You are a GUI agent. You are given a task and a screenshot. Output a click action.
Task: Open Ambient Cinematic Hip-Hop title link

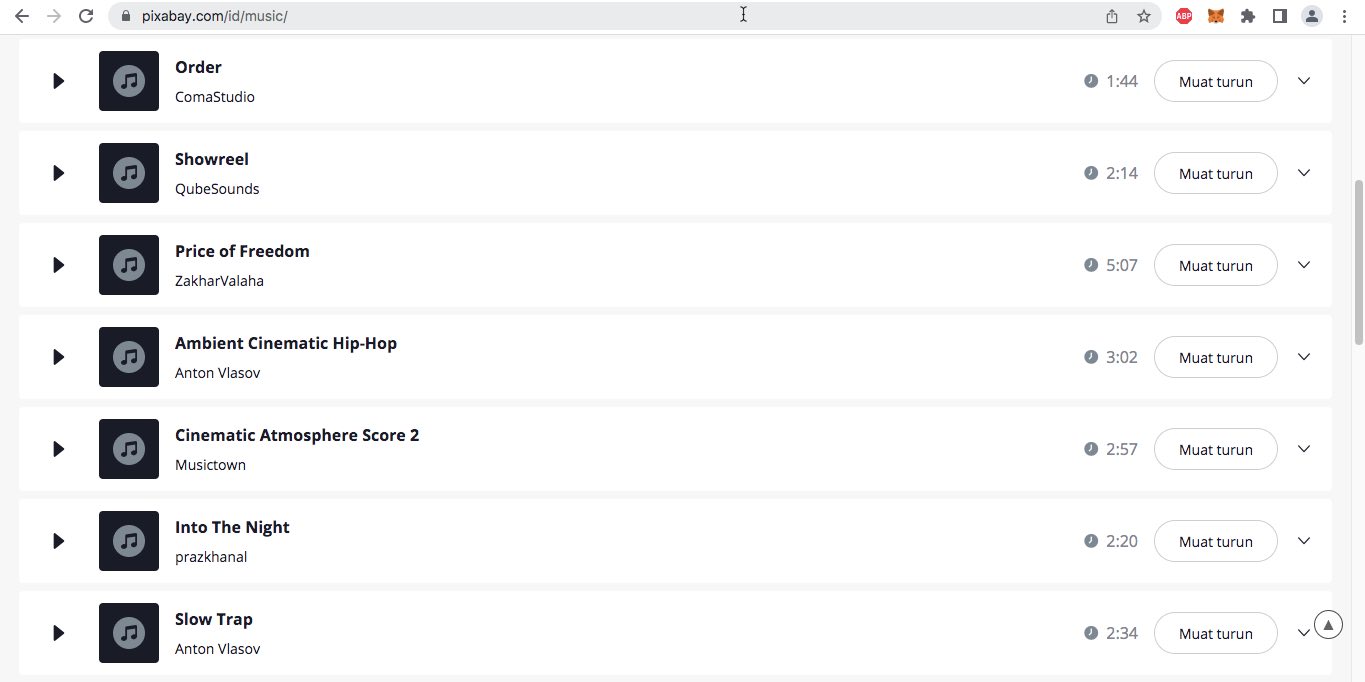pyautogui.click(x=286, y=343)
